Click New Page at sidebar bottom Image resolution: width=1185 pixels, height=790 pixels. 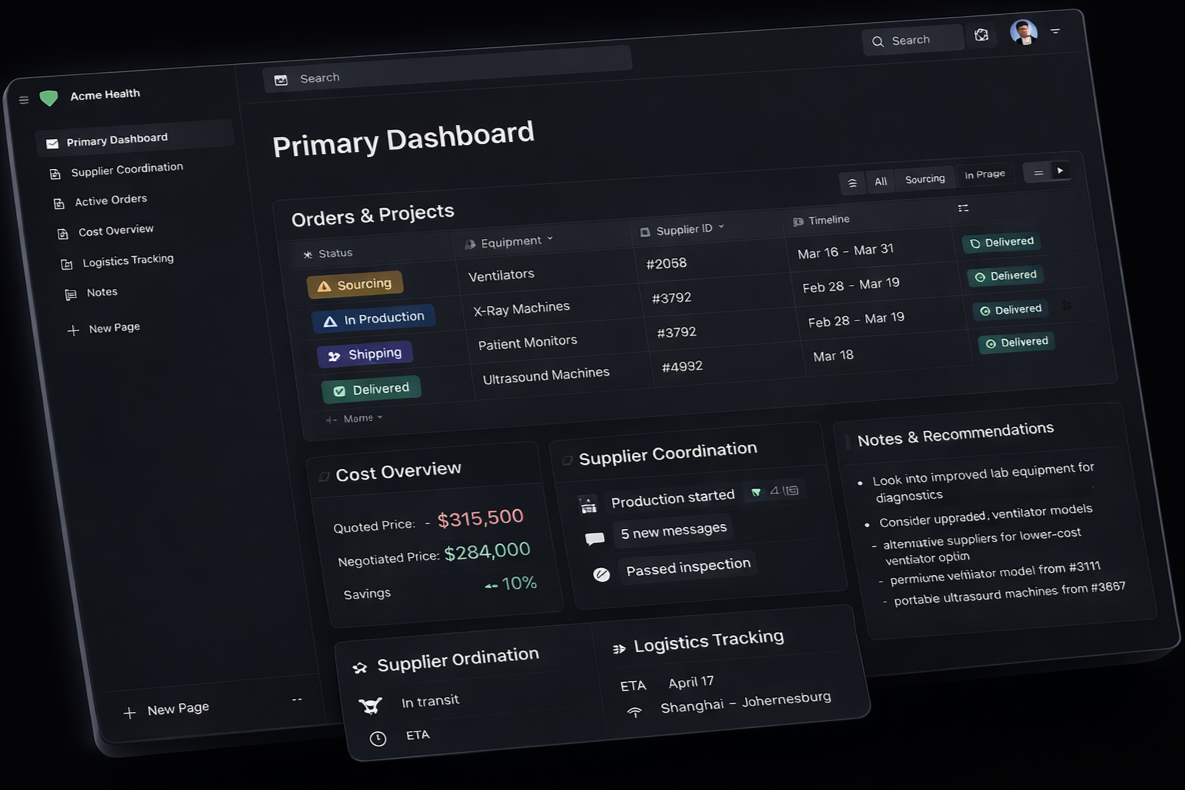[x=166, y=708]
